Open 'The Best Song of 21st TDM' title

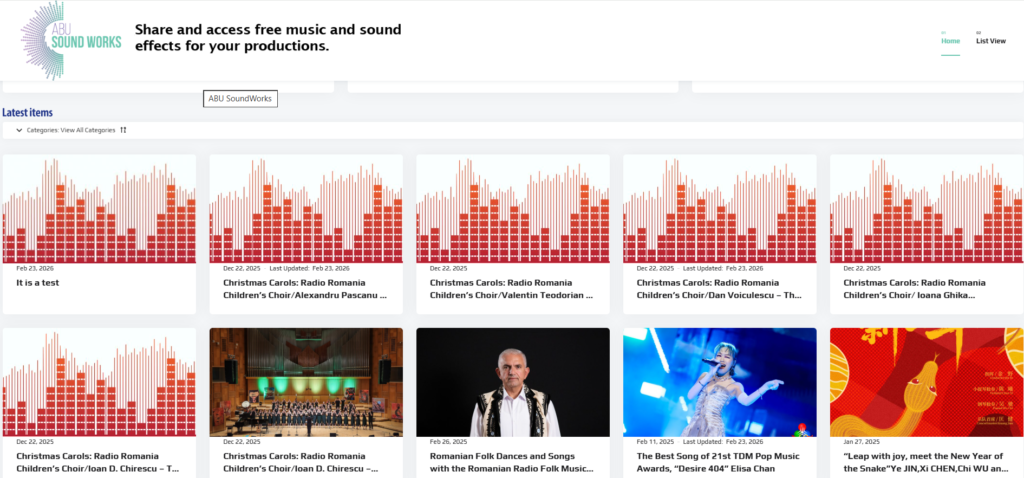[718, 462]
